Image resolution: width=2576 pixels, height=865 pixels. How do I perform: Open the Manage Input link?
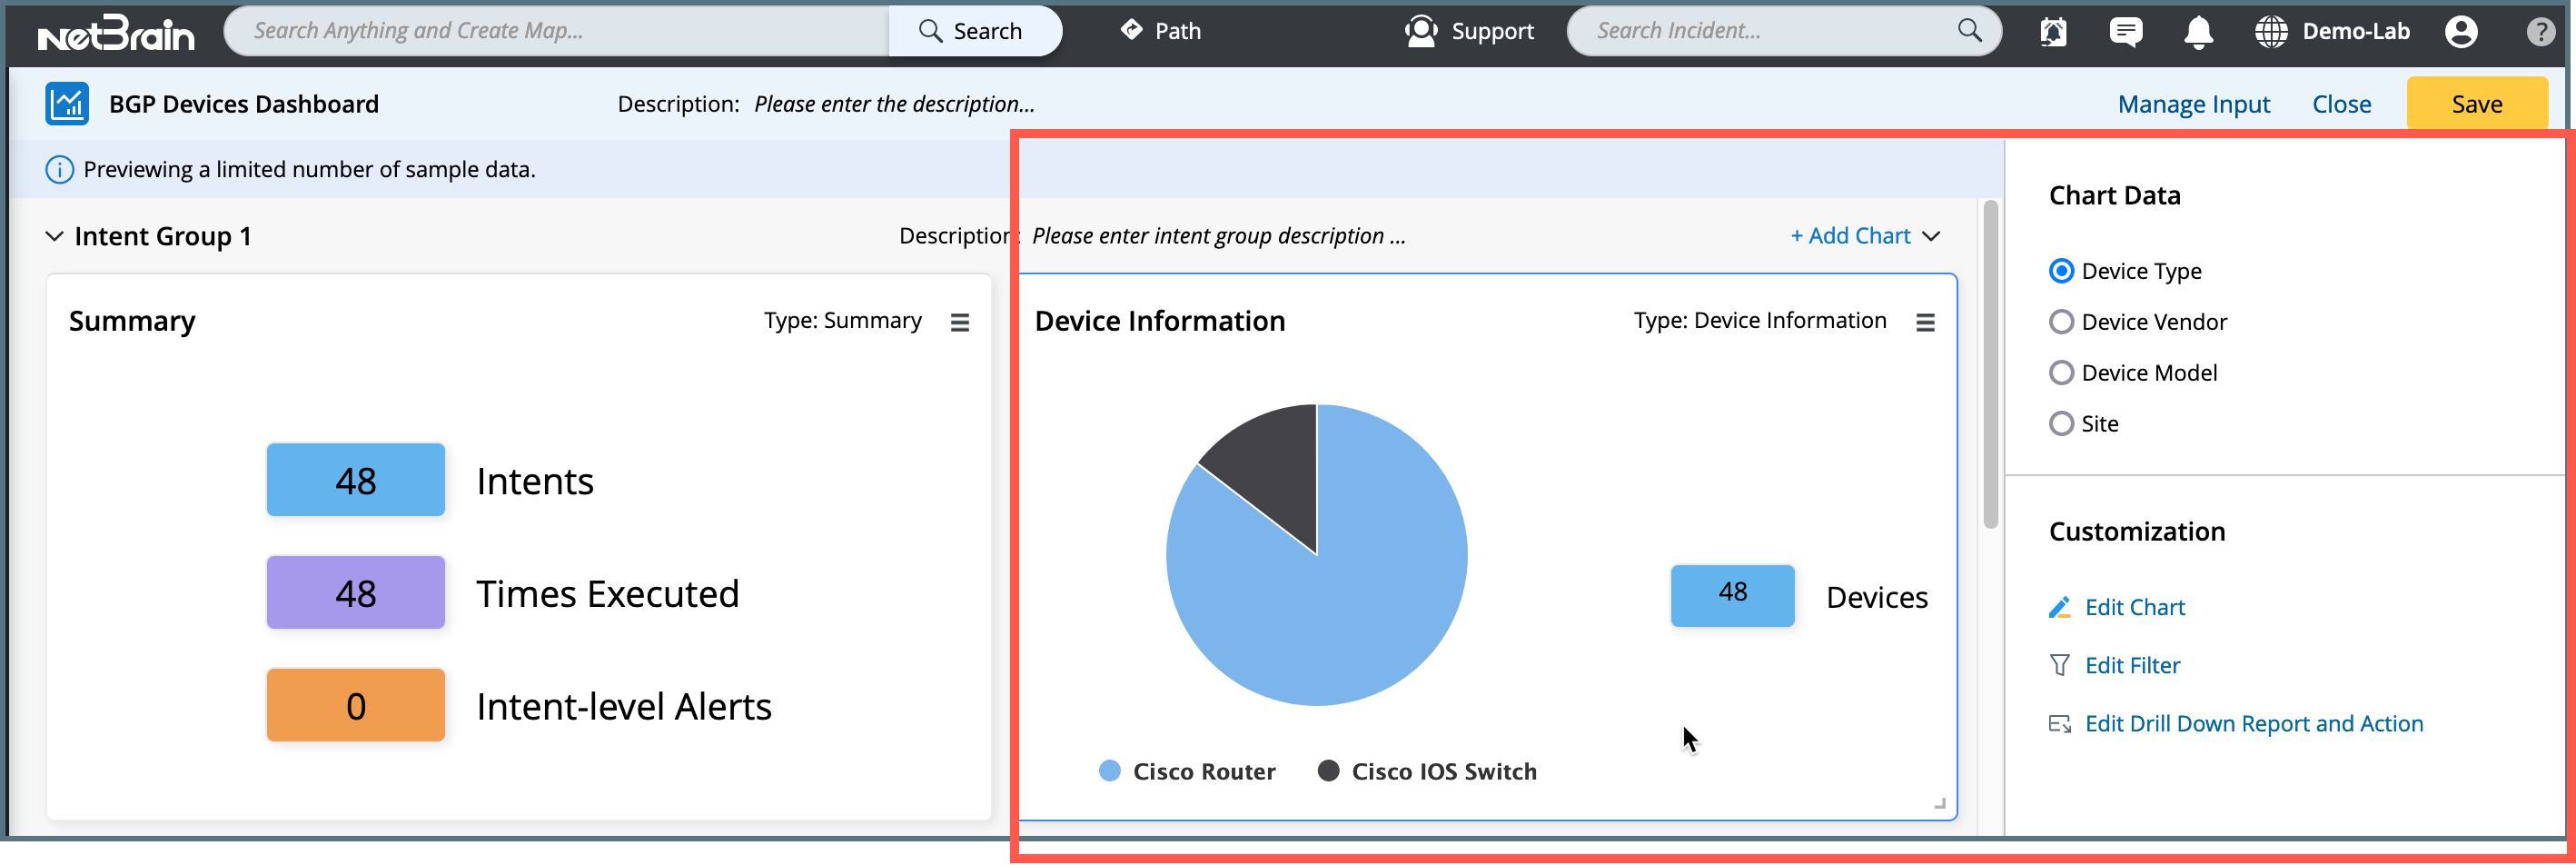(x=2193, y=104)
